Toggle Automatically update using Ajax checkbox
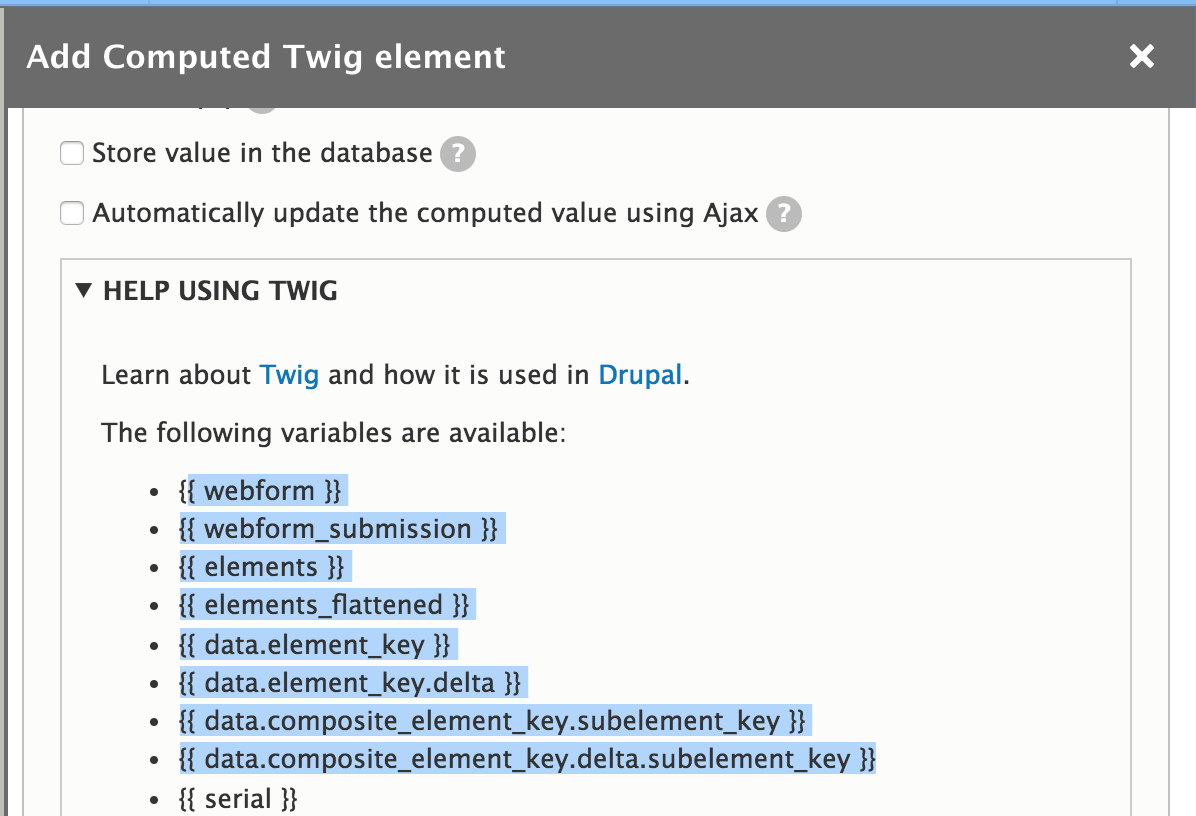The width and height of the screenshot is (1196, 816). tap(72, 214)
